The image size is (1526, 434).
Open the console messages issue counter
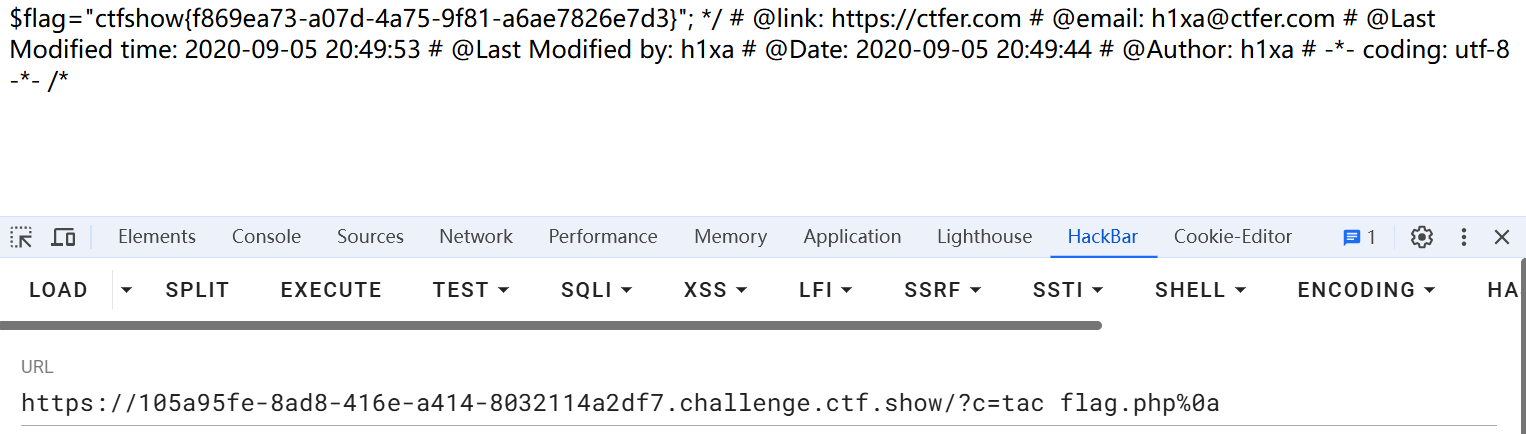click(1359, 237)
